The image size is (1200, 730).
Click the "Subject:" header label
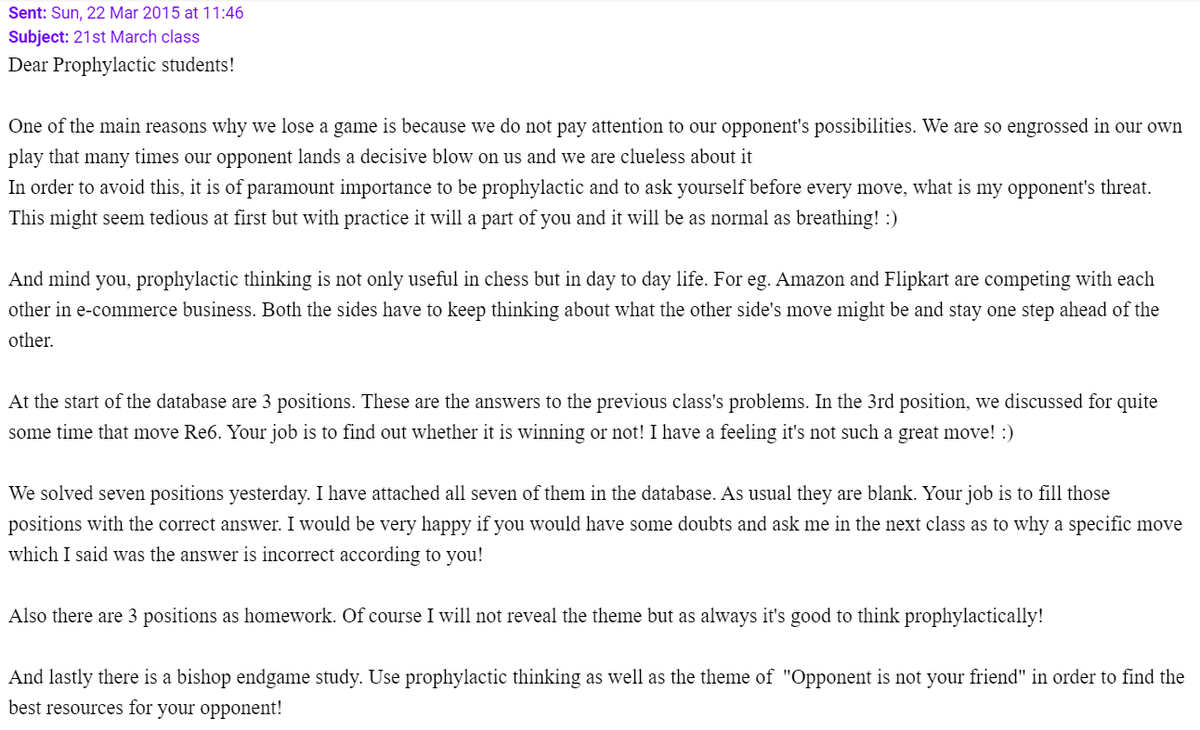coord(38,37)
